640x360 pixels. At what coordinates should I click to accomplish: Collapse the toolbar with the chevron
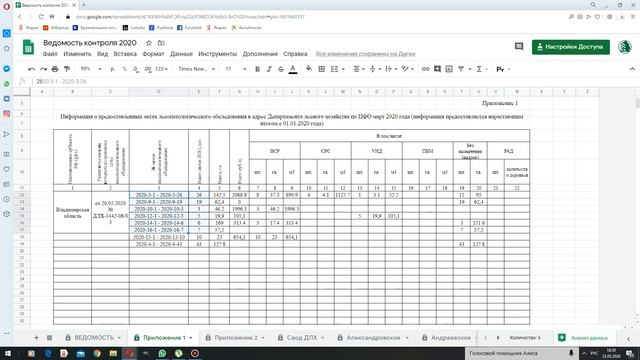point(632,69)
